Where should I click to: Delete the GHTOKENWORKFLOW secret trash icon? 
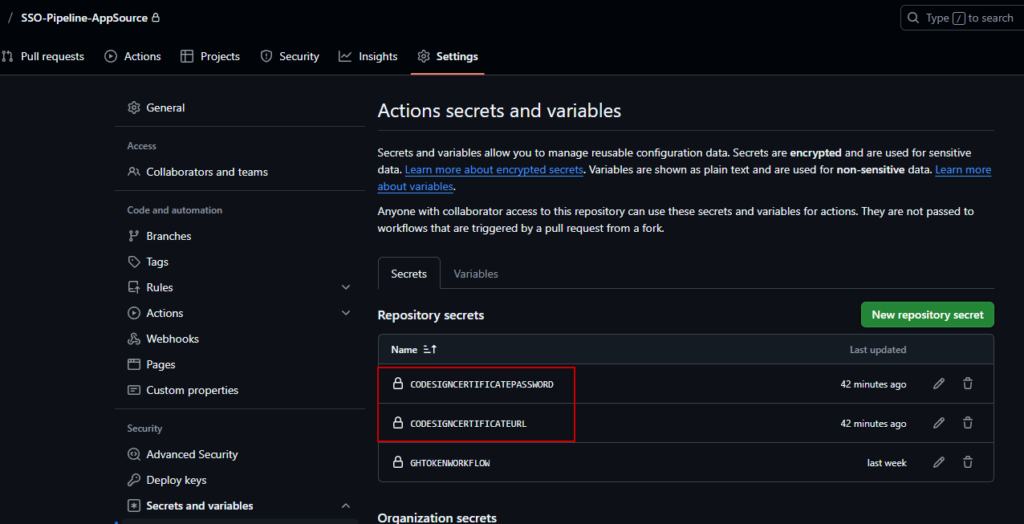coord(968,463)
